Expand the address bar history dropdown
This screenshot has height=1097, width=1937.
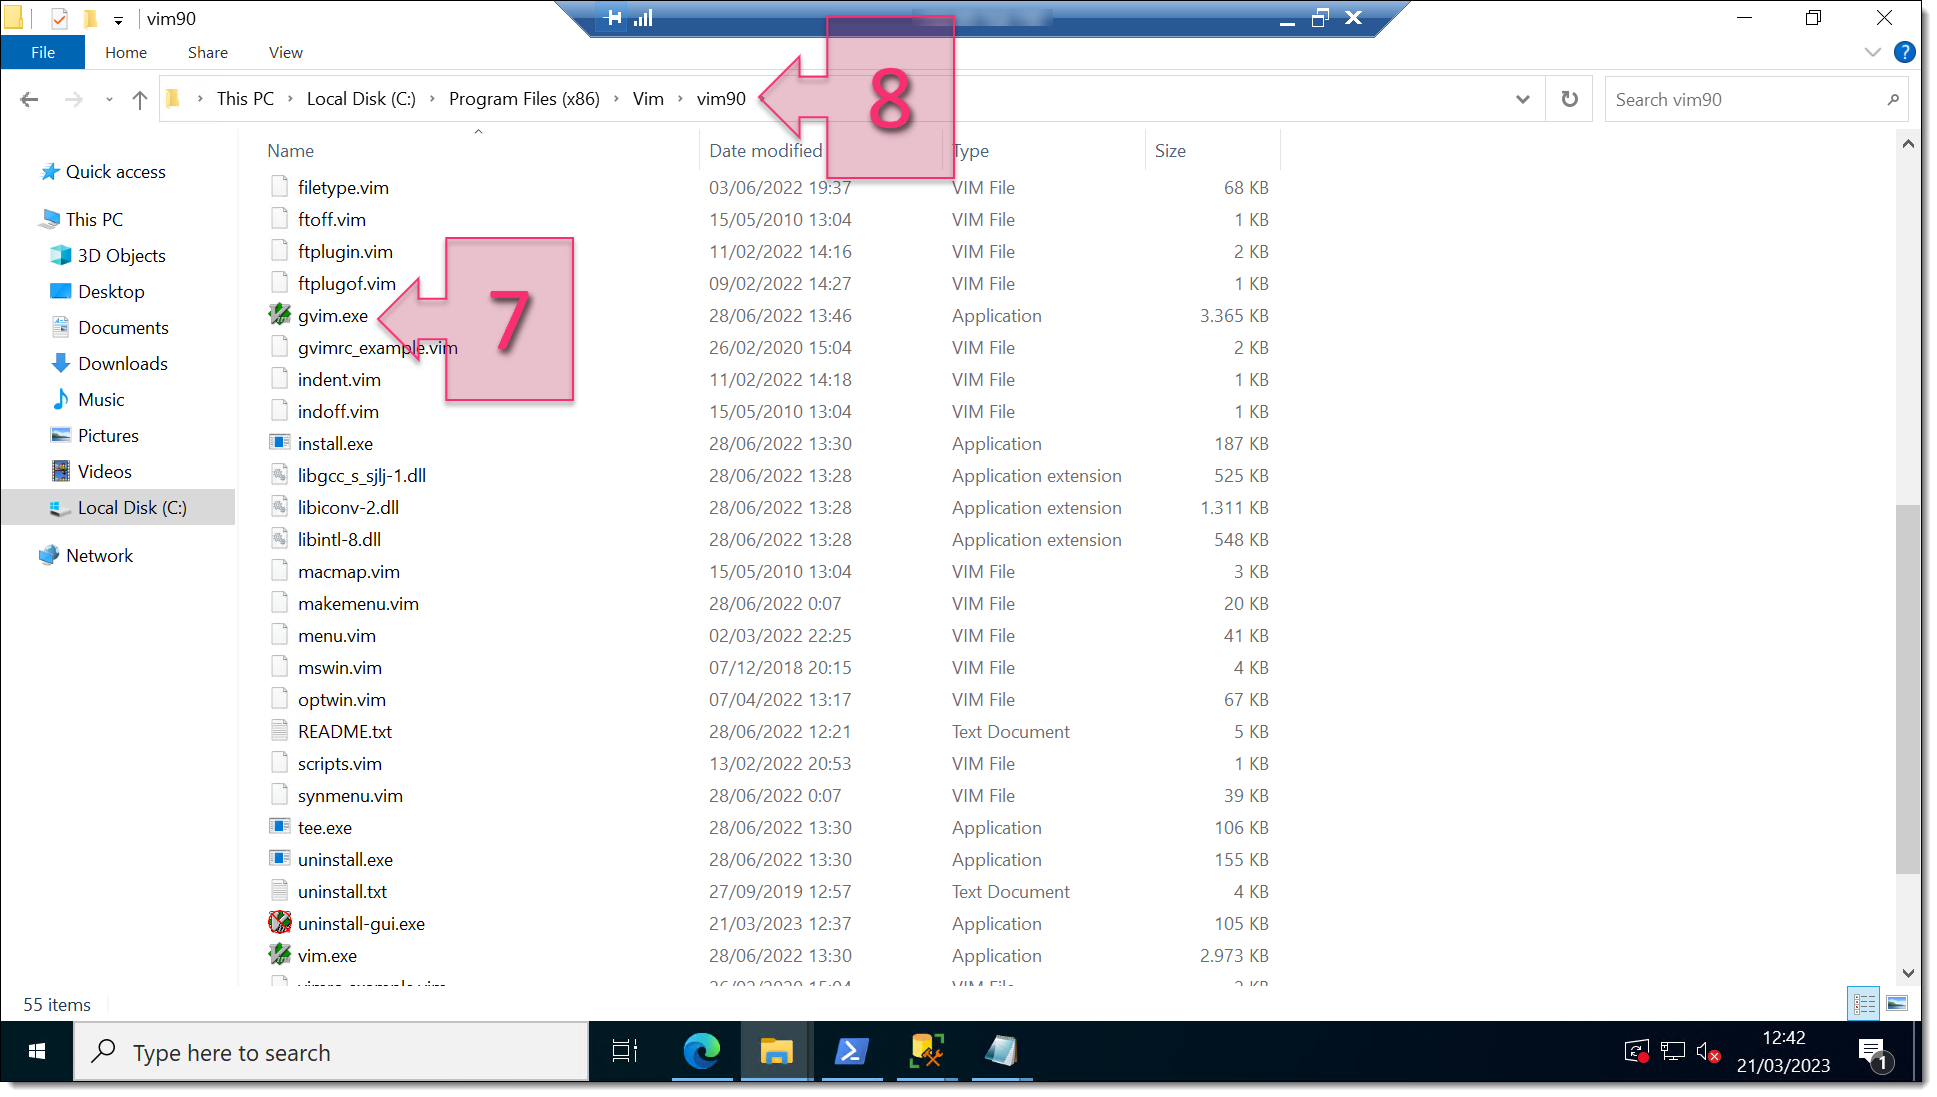tap(1522, 99)
